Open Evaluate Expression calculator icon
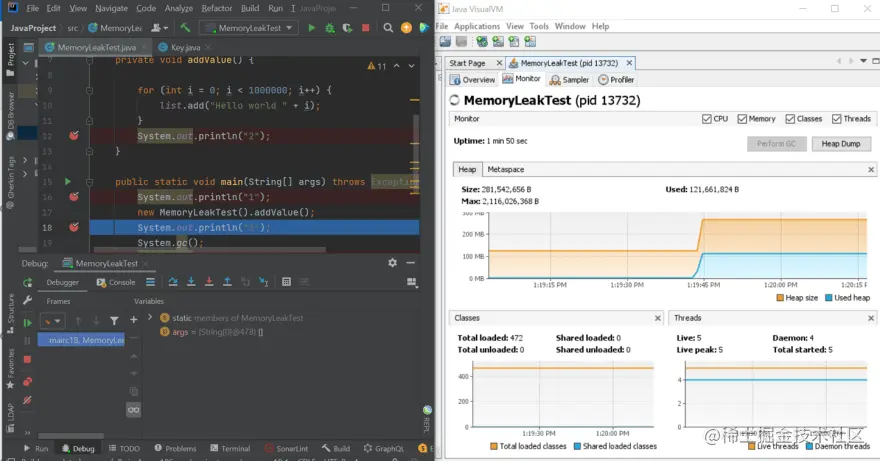Viewport: 880px width, 461px height. (286, 282)
